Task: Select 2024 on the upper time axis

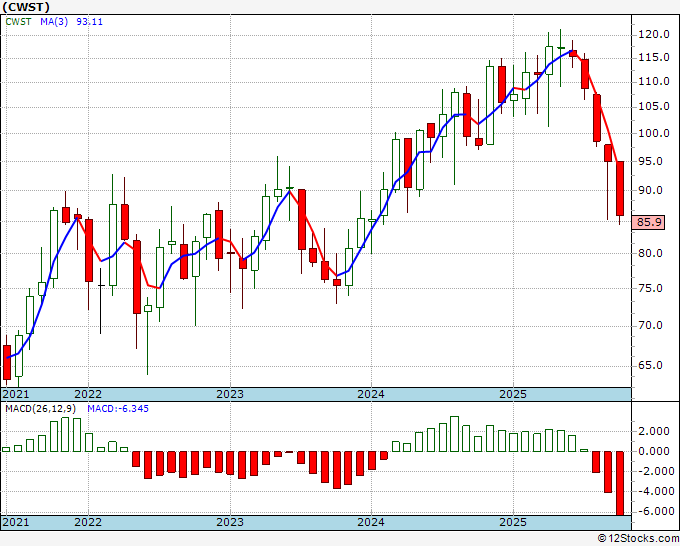Action: (371, 394)
